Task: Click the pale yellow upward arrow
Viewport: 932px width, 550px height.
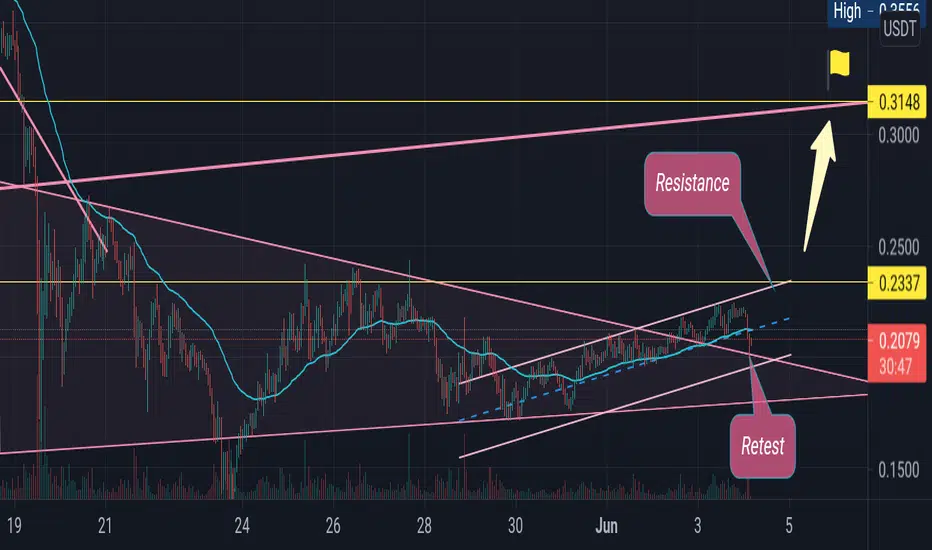Action: coord(820,186)
